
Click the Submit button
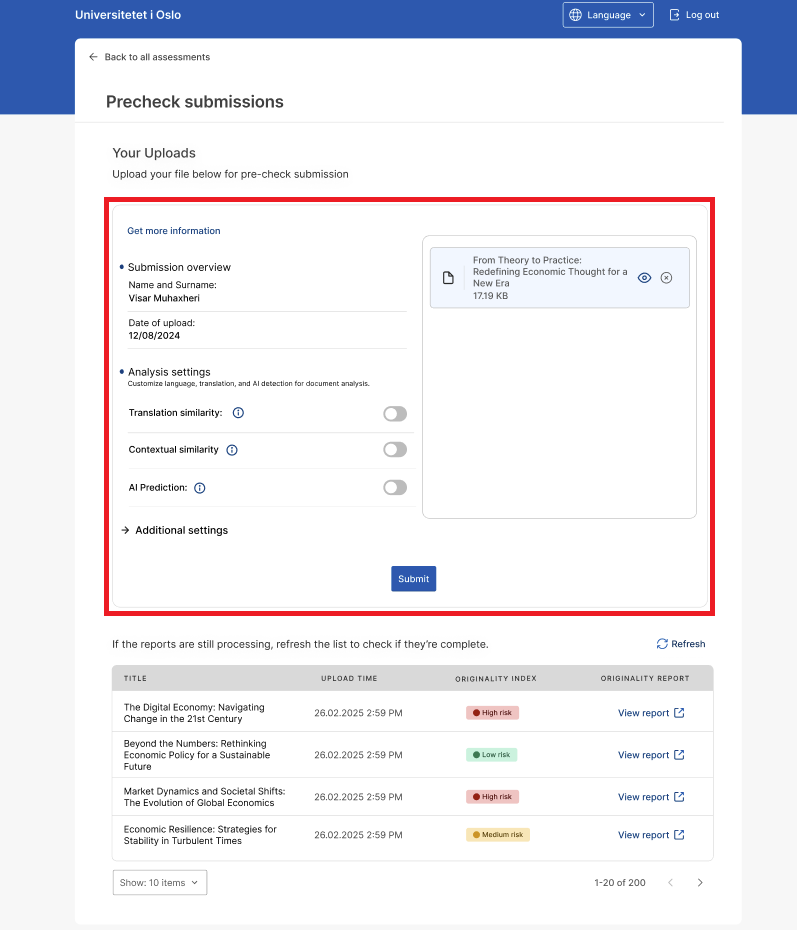(x=413, y=579)
